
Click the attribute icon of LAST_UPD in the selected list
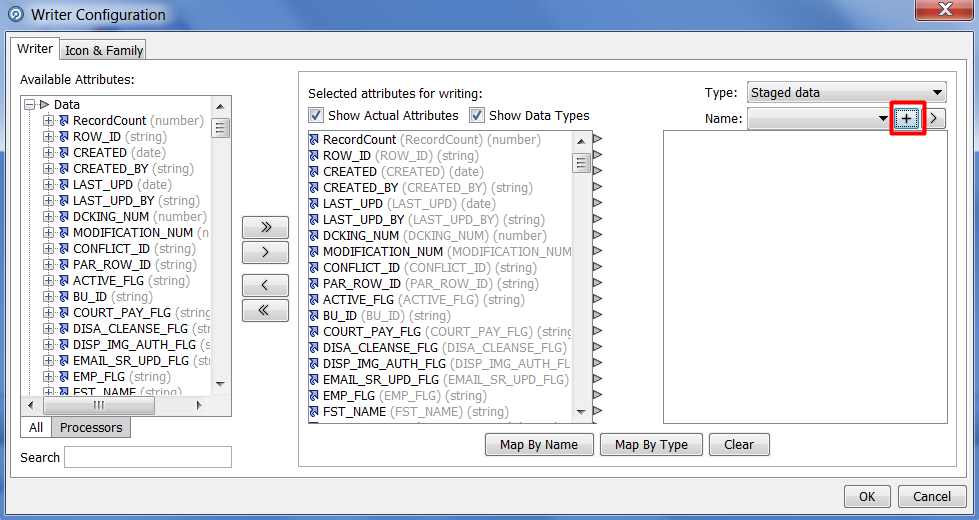click(x=314, y=204)
